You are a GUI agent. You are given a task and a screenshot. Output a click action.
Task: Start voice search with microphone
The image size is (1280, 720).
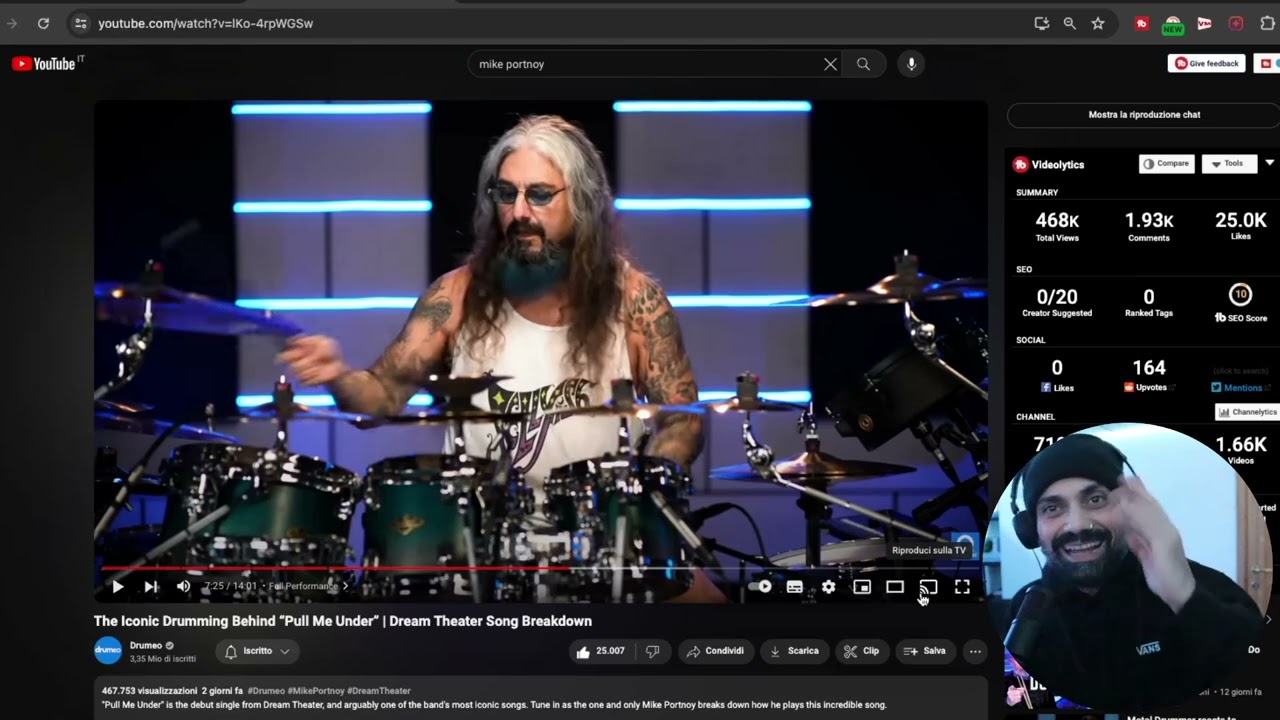pos(910,64)
